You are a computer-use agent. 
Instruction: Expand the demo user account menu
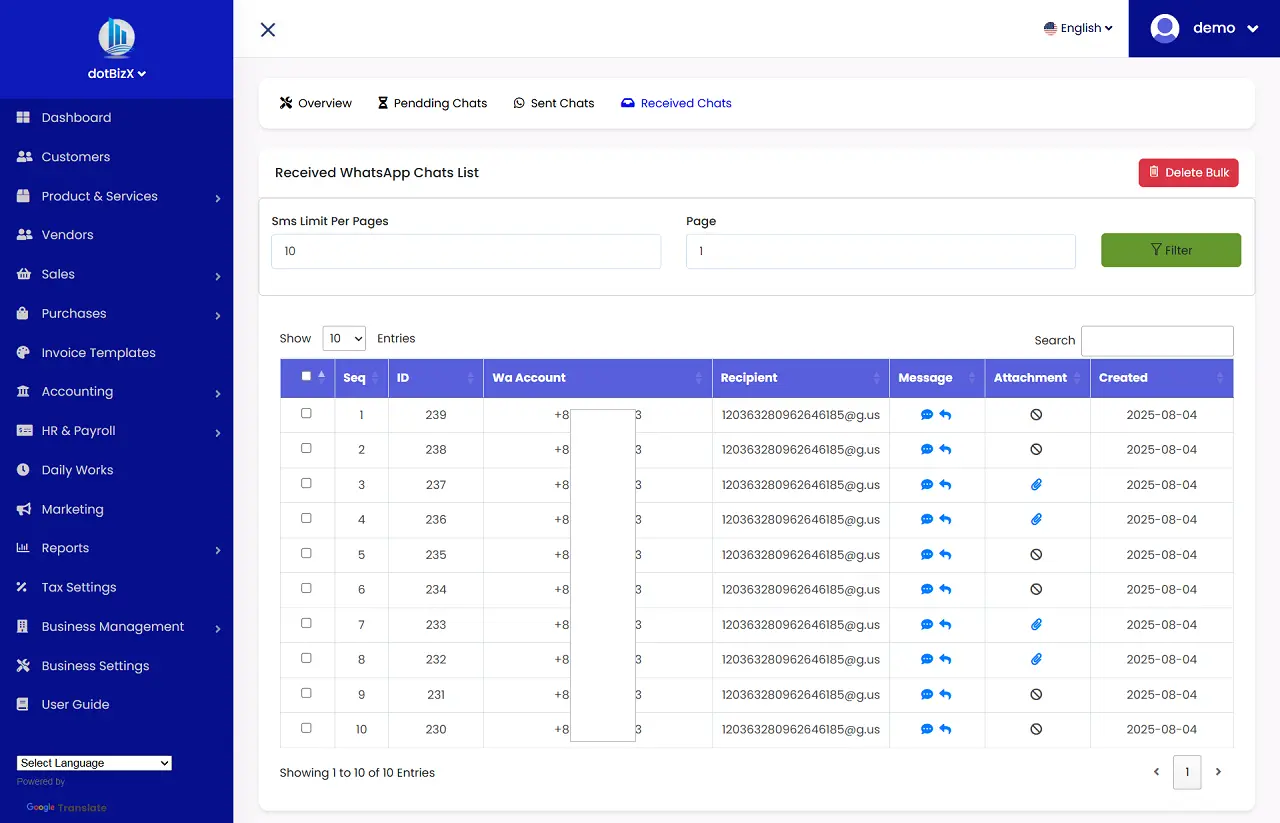point(1213,28)
